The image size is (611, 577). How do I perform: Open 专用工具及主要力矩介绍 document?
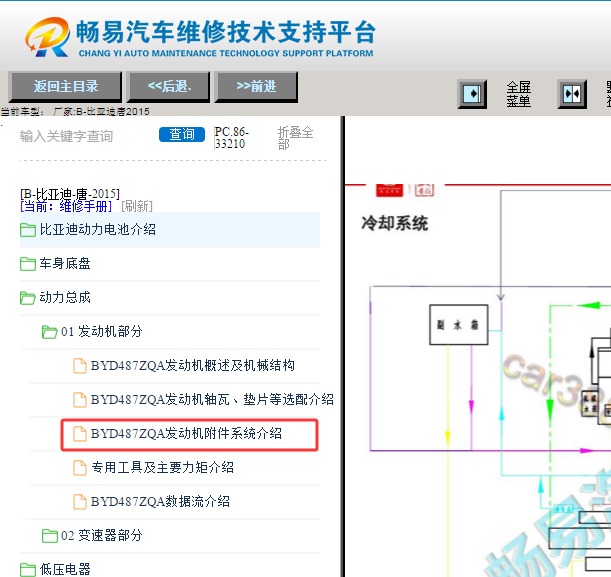pos(162,467)
